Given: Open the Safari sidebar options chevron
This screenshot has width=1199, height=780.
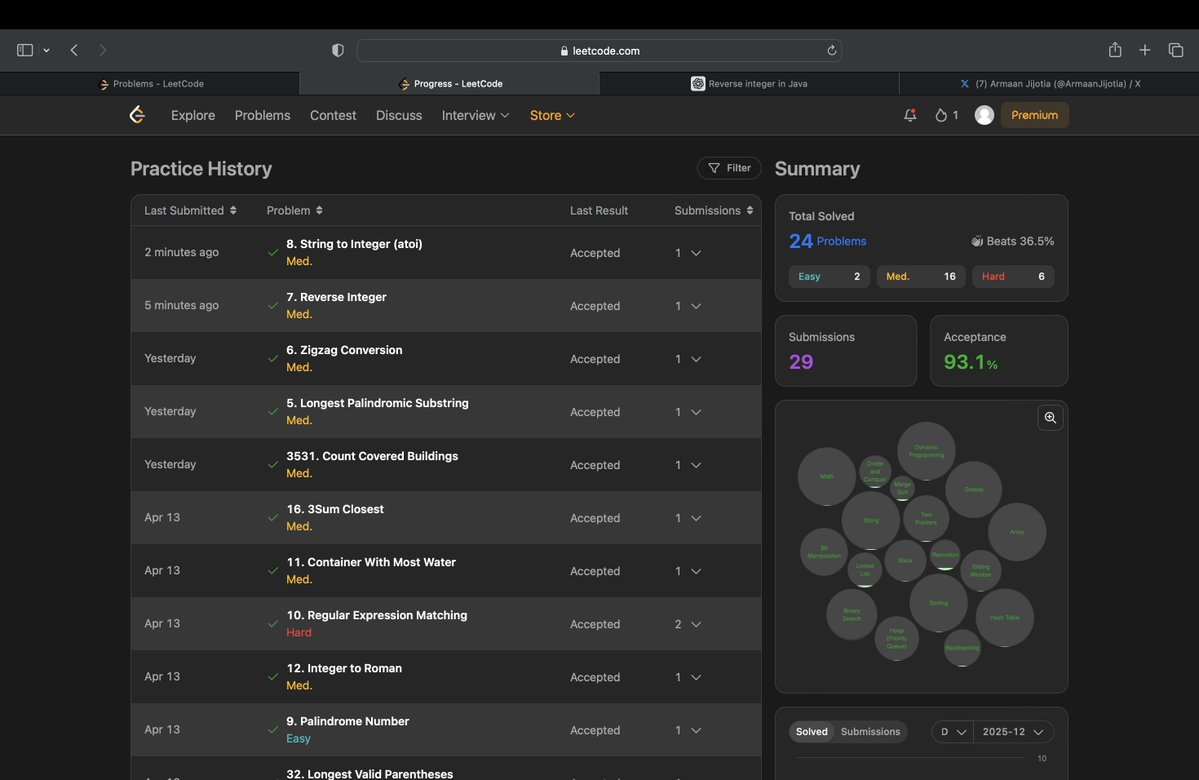Looking at the screenshot, I should pos(47,50).
